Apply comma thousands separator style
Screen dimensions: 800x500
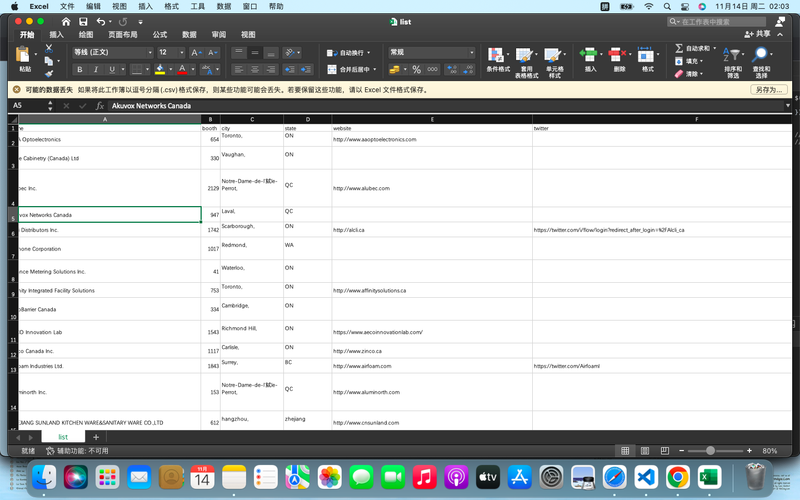pyautogui.click(x=432, y=69)
